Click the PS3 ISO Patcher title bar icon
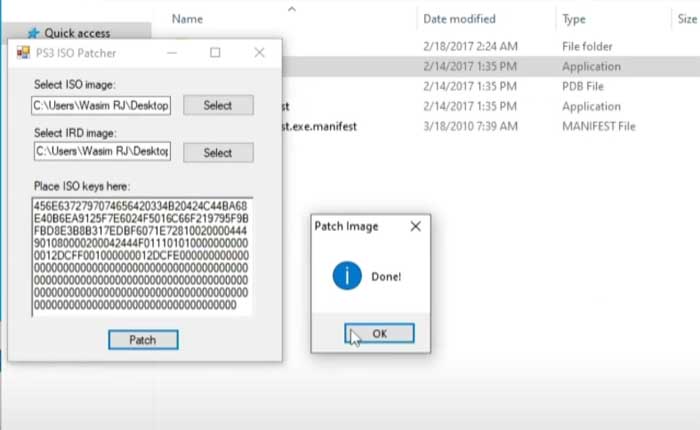Image resolution: width=700 pixels, height=430 pixels. [23, 53]
